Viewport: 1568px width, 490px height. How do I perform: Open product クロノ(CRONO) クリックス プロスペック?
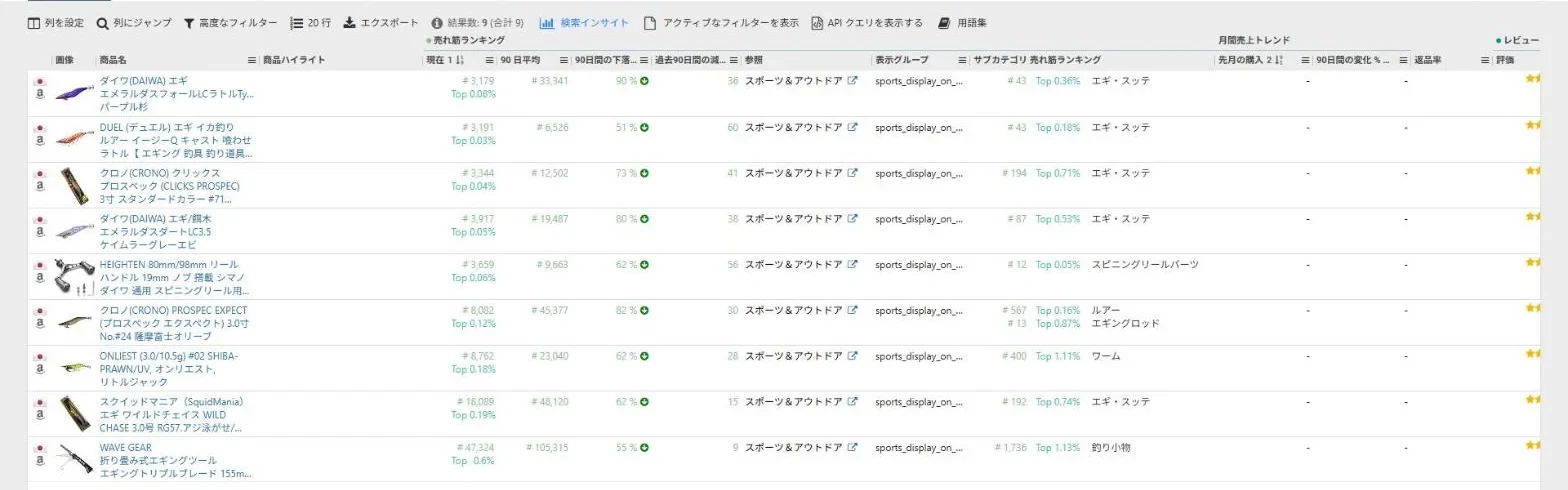coord(172,185)
